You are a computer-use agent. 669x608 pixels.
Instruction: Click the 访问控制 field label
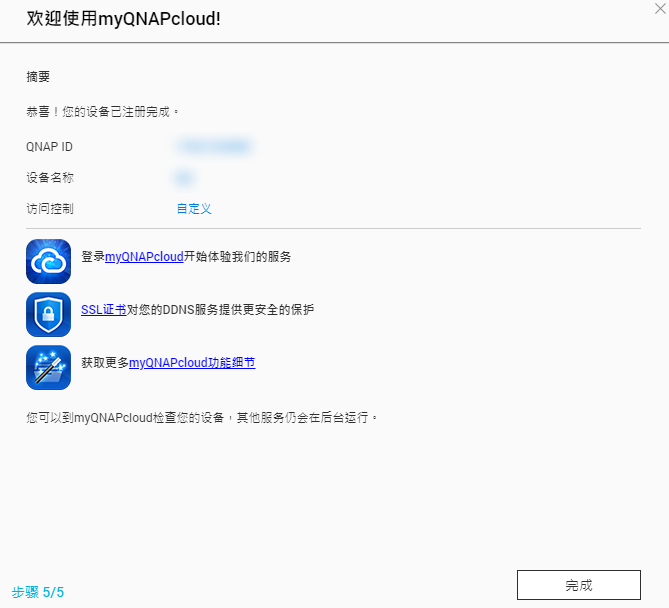[50, 209]
